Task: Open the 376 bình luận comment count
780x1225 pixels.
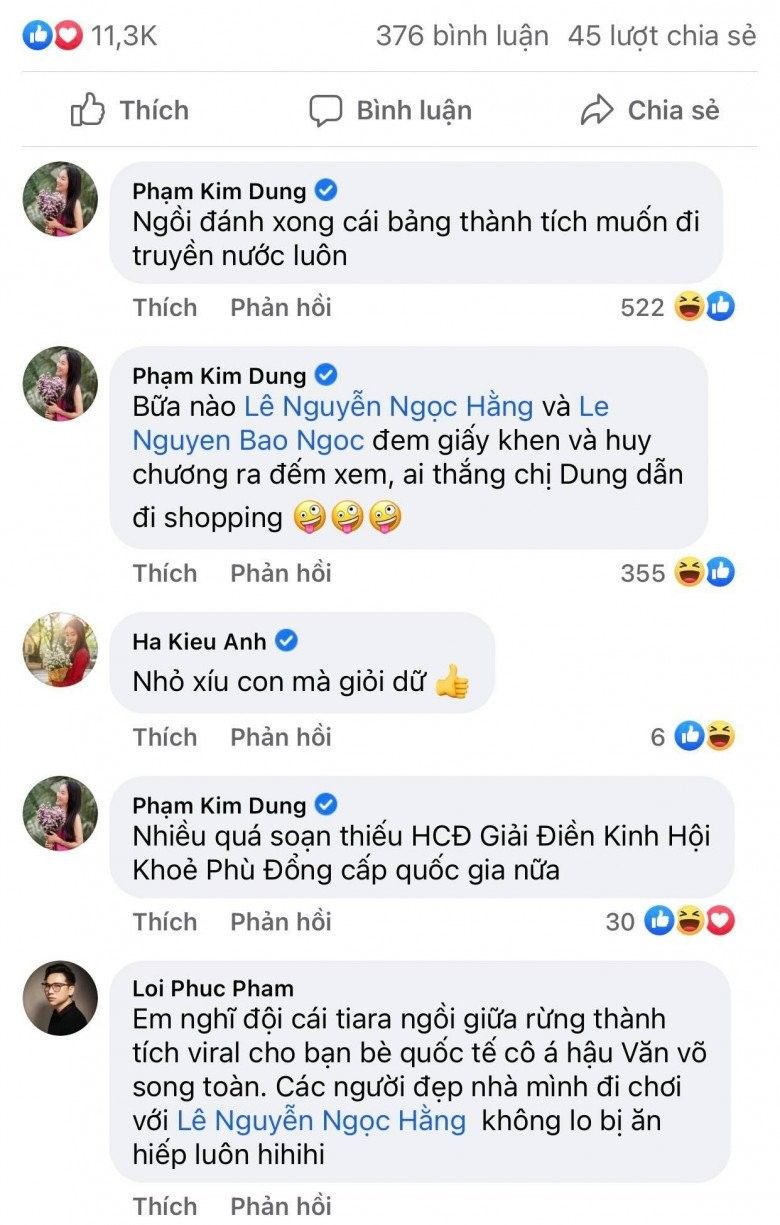Action: pyautogui.click(x=462, y=36)
